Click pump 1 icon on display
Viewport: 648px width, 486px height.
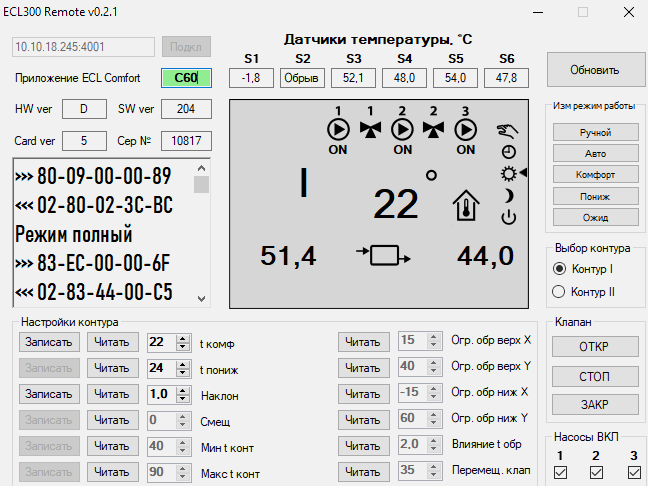(339, 129)
